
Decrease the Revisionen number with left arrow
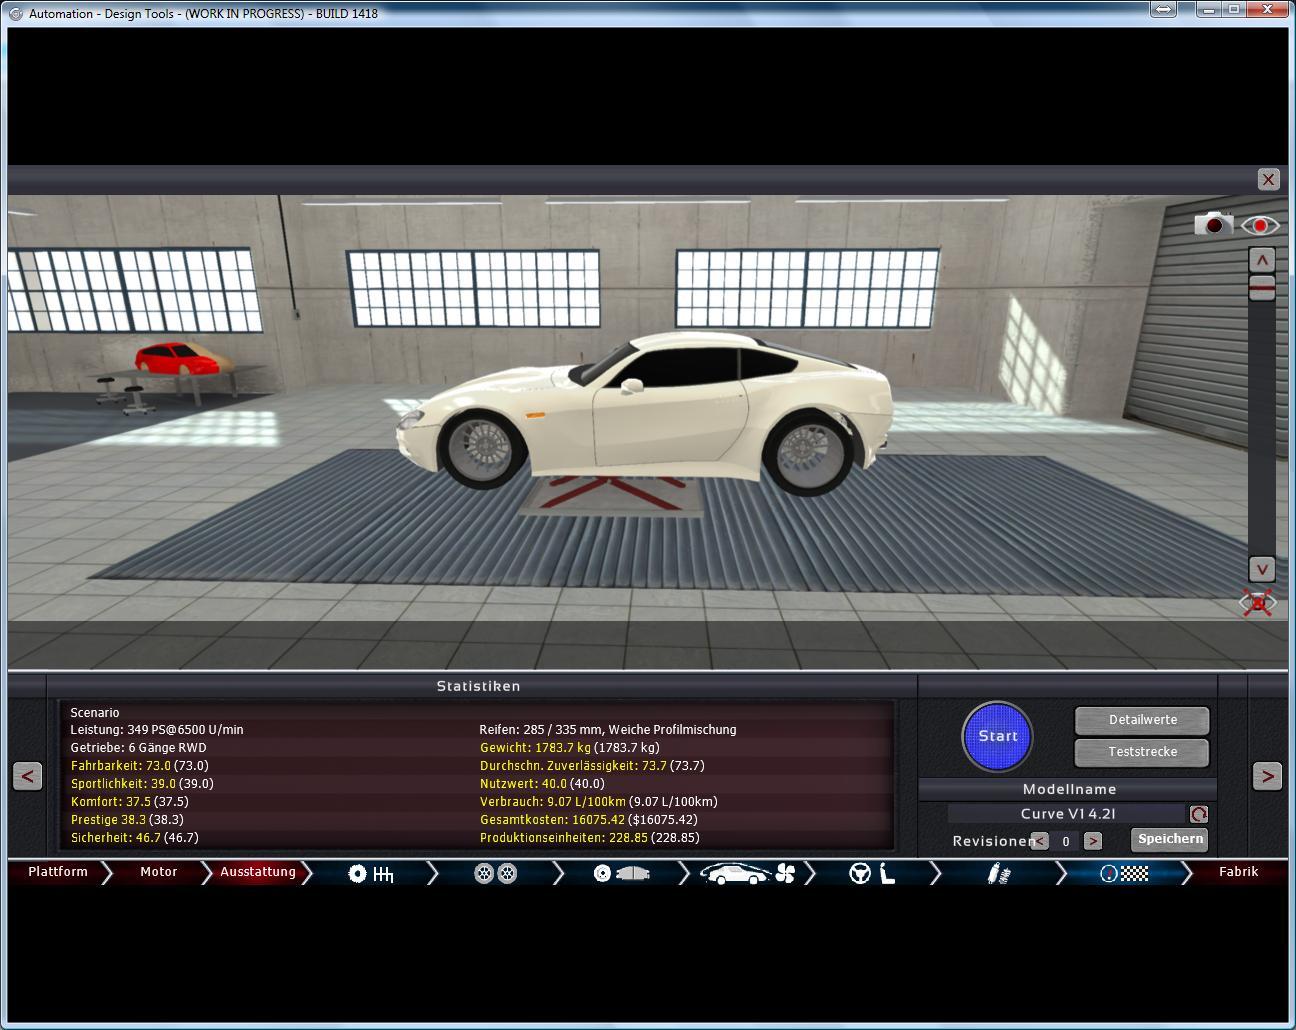[x=1040, y=841]
